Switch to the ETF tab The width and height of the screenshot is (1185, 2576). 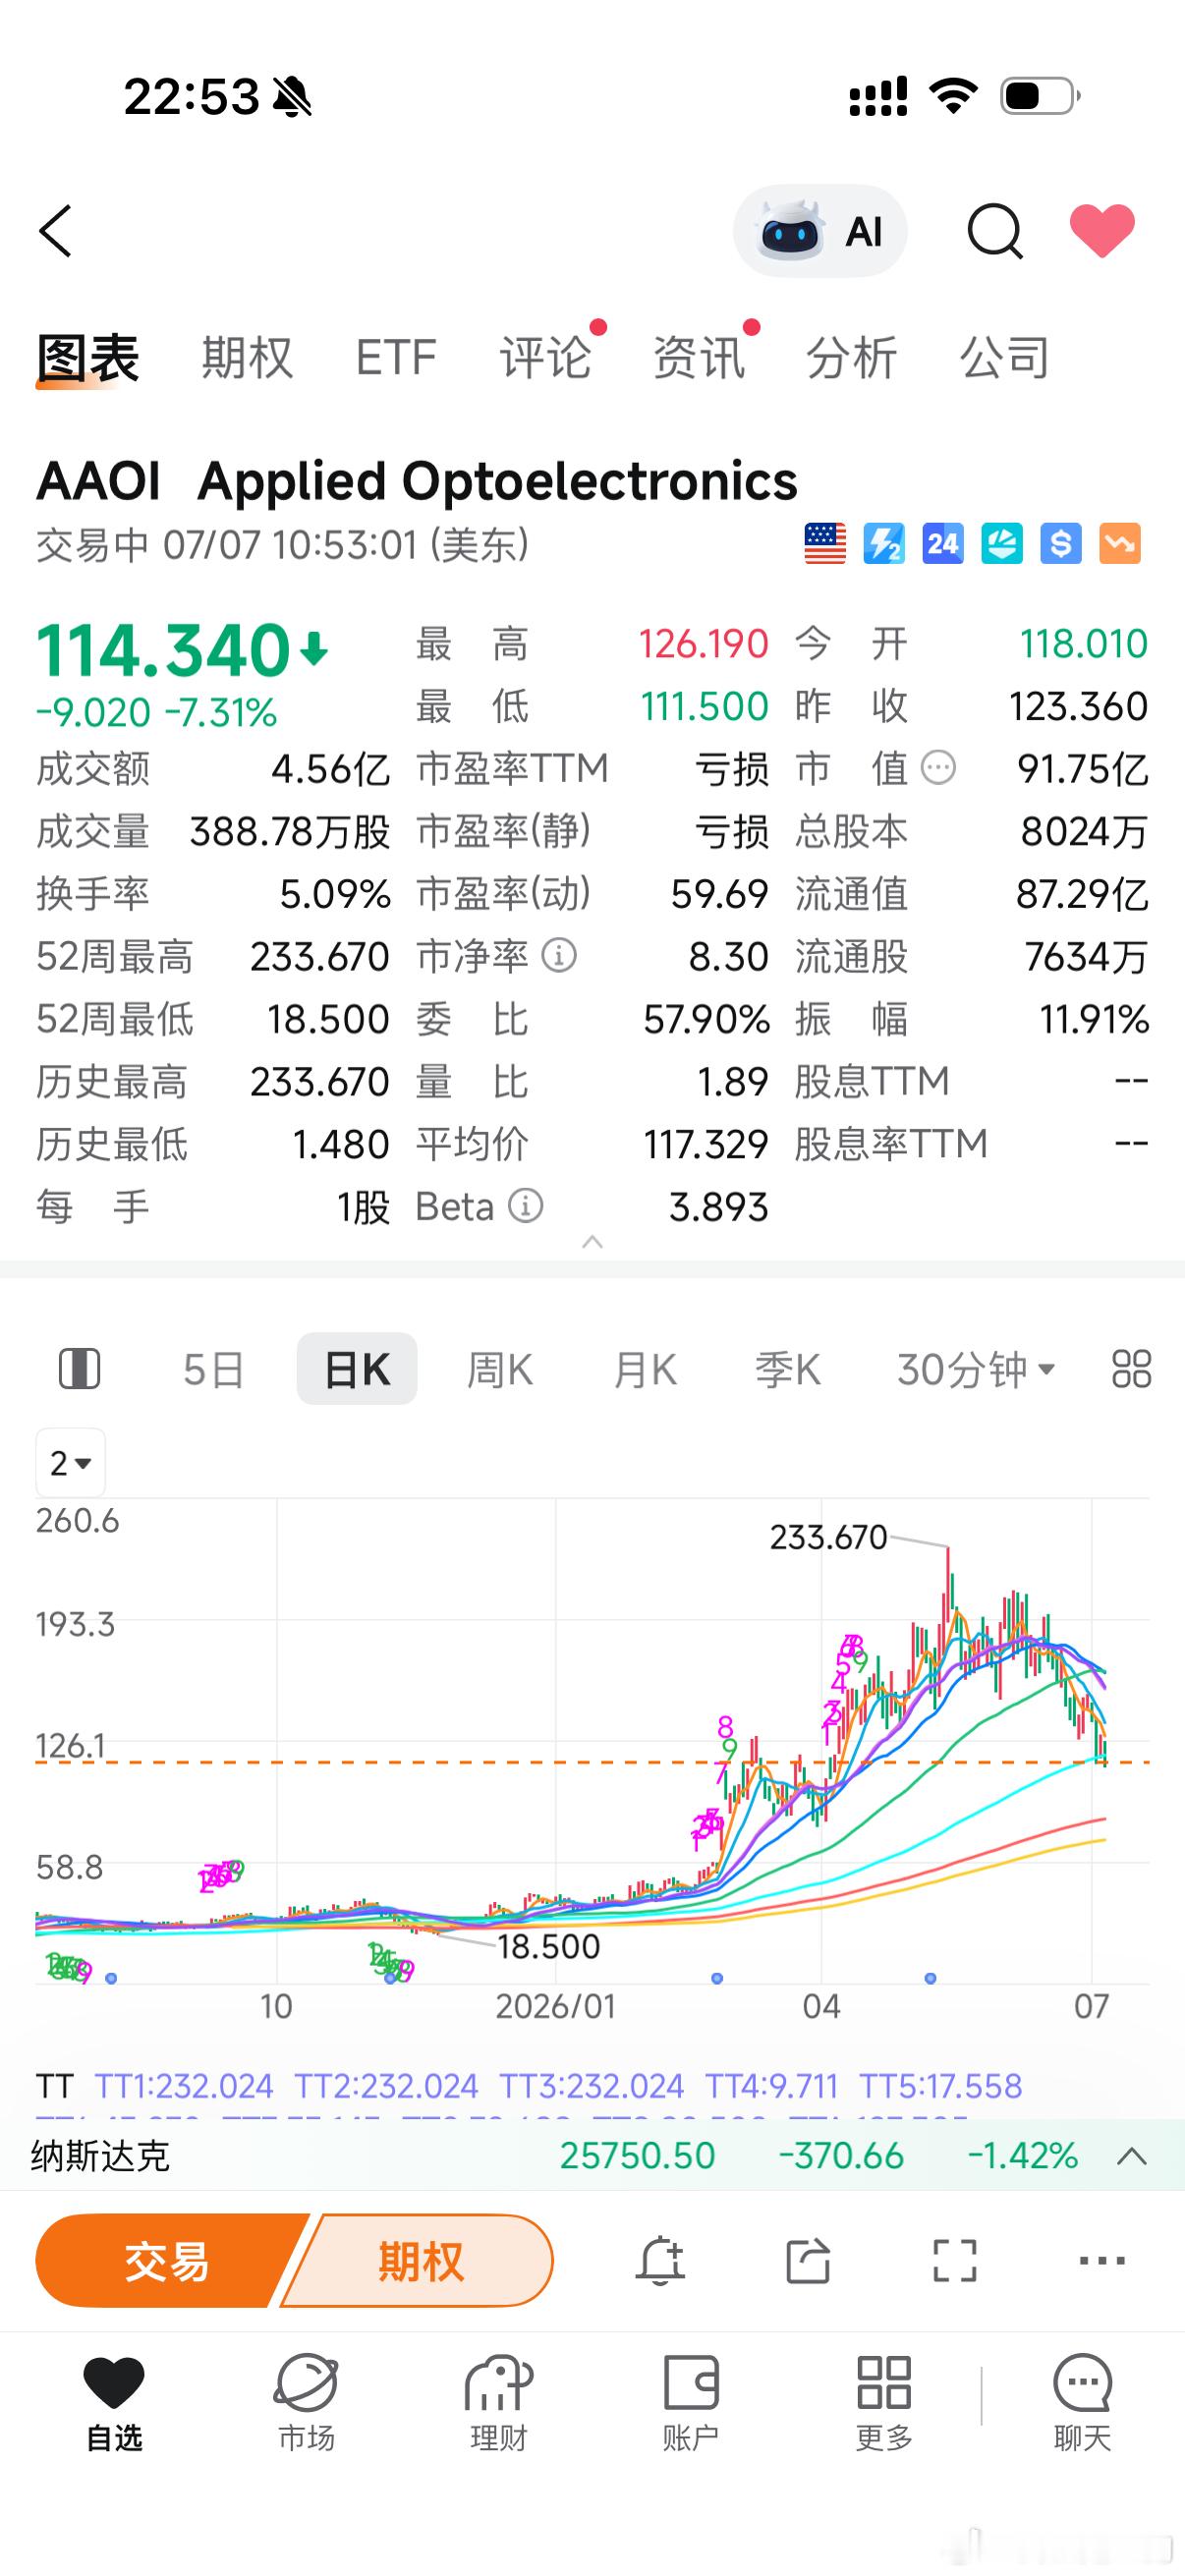[396, 358]
